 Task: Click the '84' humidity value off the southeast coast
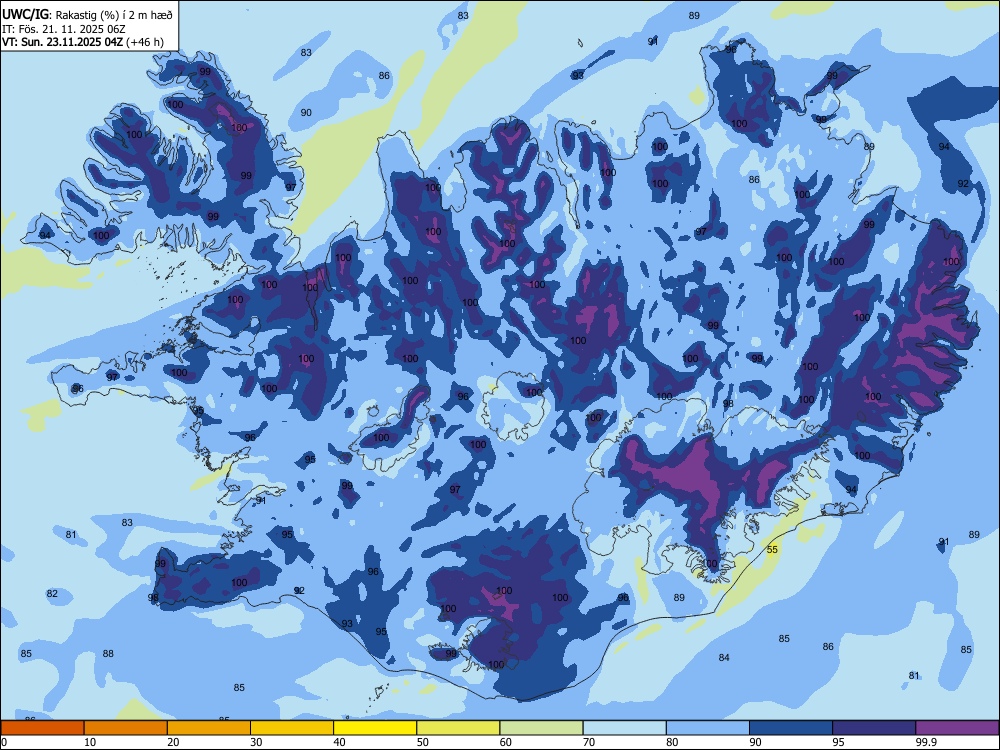coord(724,658)
